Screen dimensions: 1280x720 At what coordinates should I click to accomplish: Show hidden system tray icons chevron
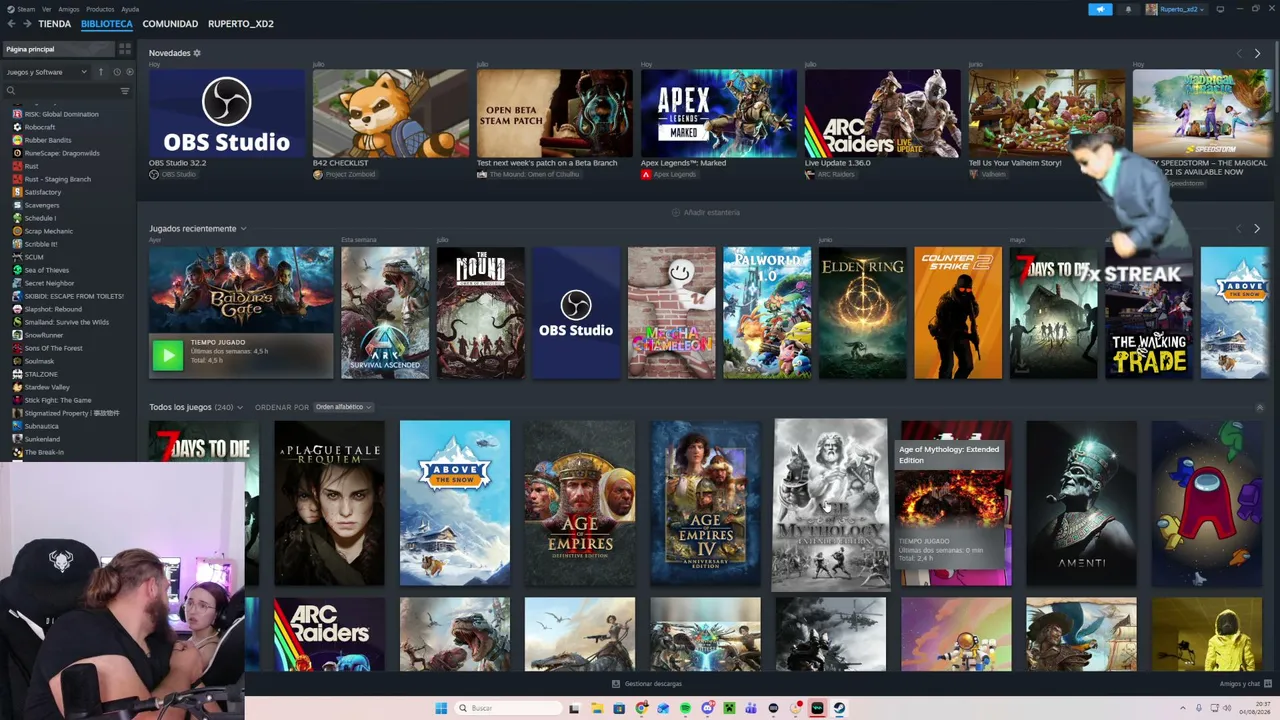1183,708
